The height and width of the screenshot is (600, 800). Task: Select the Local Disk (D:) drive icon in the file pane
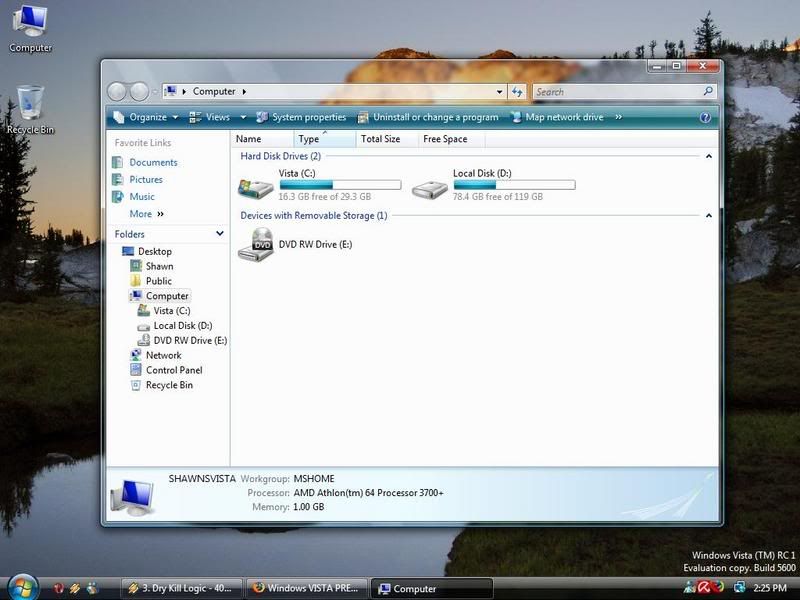click(430, 190)
